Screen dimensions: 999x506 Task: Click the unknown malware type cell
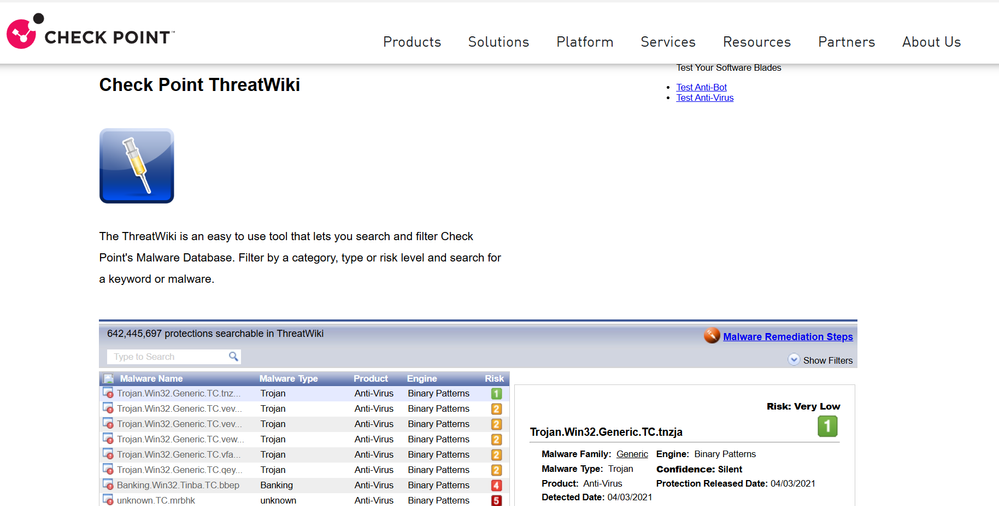pyautogui.click(x=278, y=501)
